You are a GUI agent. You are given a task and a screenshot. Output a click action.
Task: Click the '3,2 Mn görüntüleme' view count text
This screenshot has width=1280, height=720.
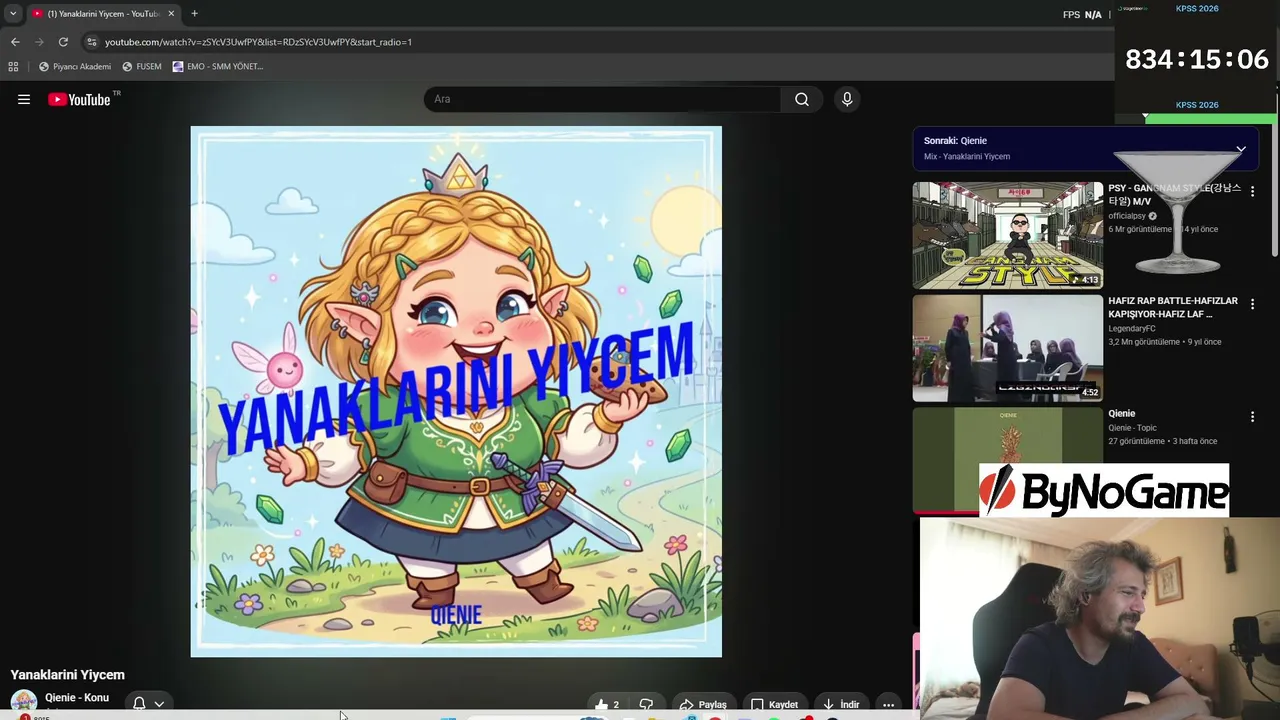click(x=1144, y=342)
